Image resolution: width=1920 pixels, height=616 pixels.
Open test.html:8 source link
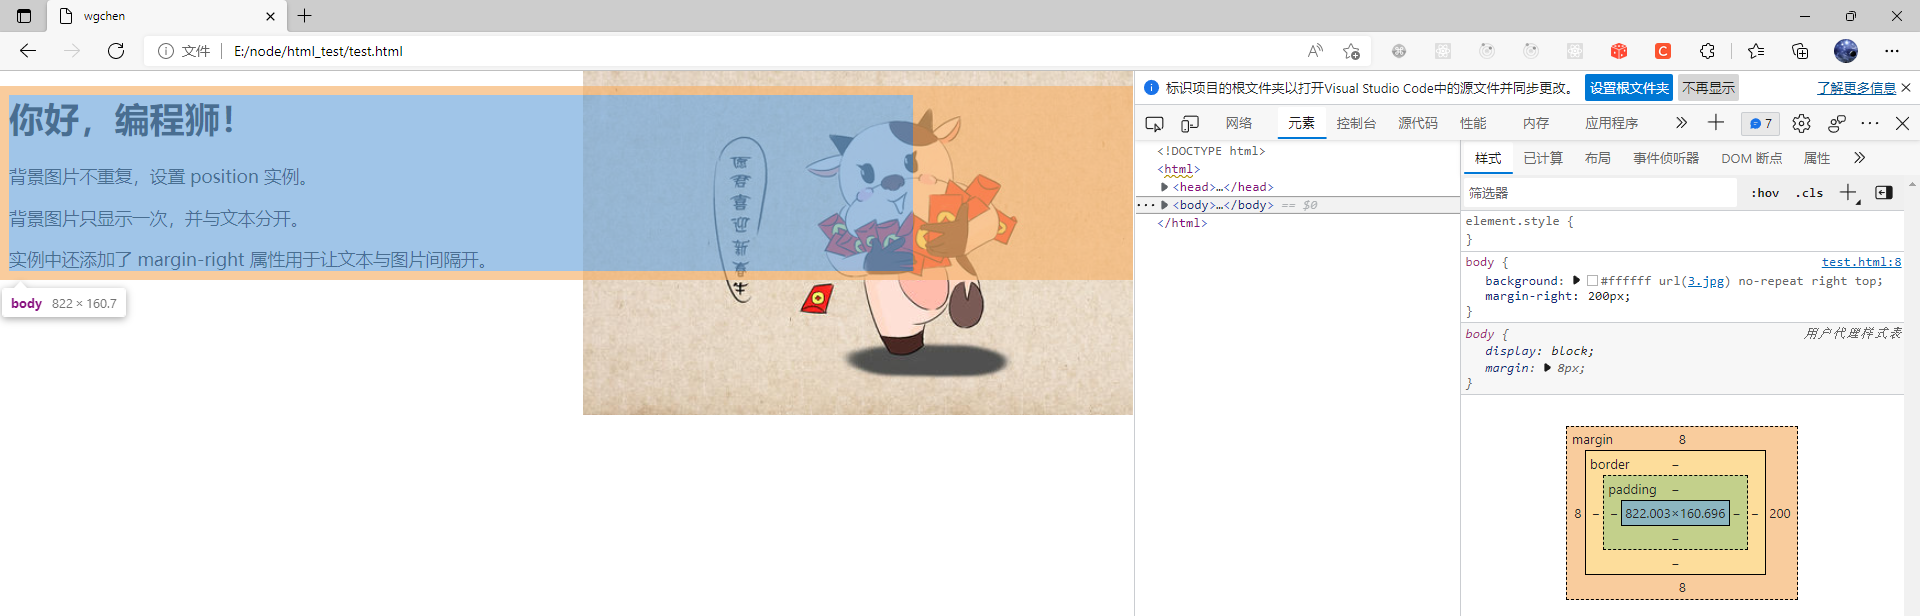(x=1861, y=262)
